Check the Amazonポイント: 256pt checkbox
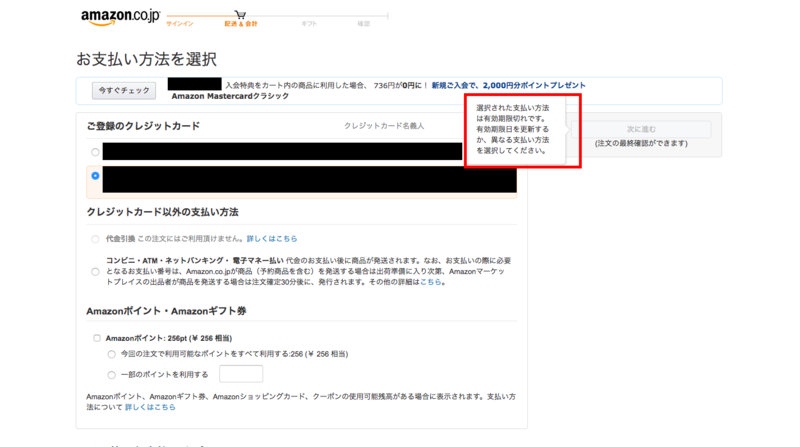Image resolution: width=800 pixels, height=447 pixels. [x=96, y=338]
